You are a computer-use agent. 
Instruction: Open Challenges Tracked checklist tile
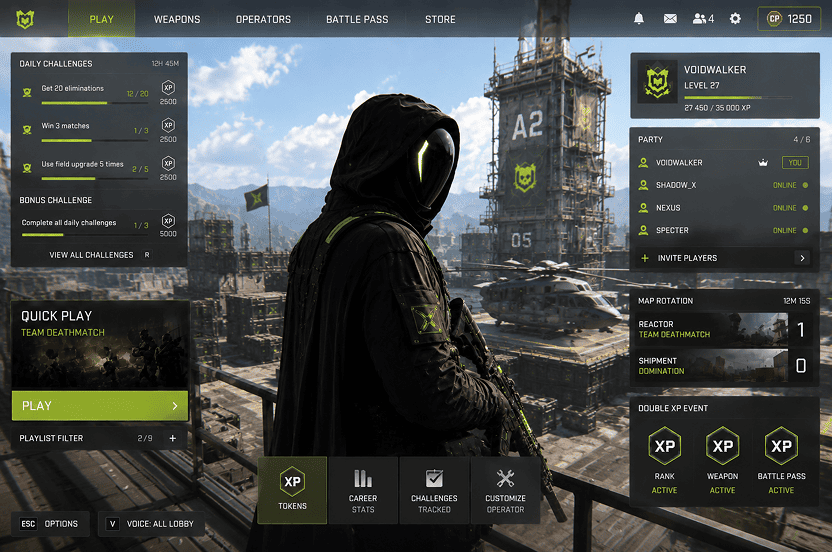(x=434, y=490)
